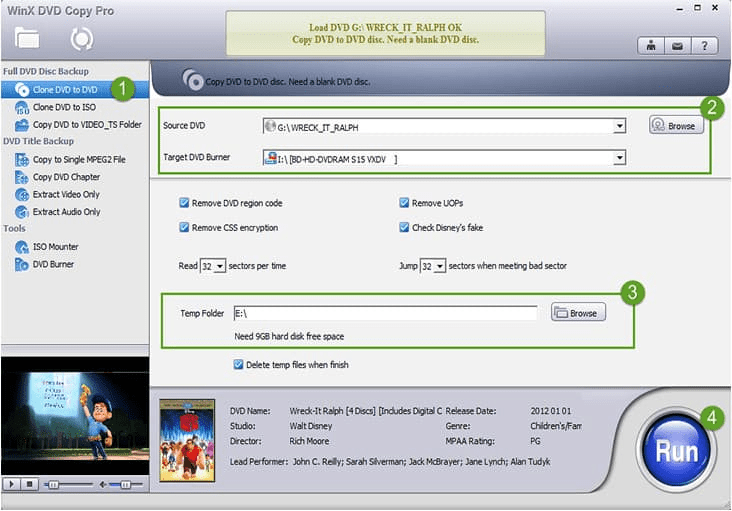Image resolution: width=732 pixels, height=511 pixels.
Task: Click the user registration icon
Action: pos(651,45)
